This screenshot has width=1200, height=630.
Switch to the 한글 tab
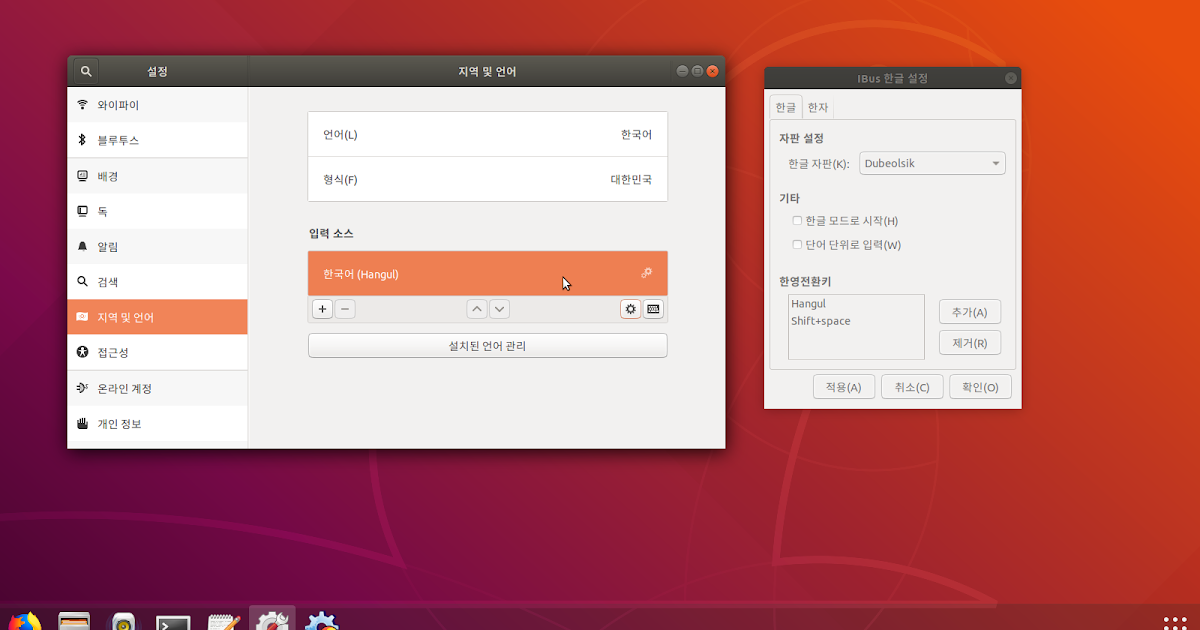[x=786, y=107]
